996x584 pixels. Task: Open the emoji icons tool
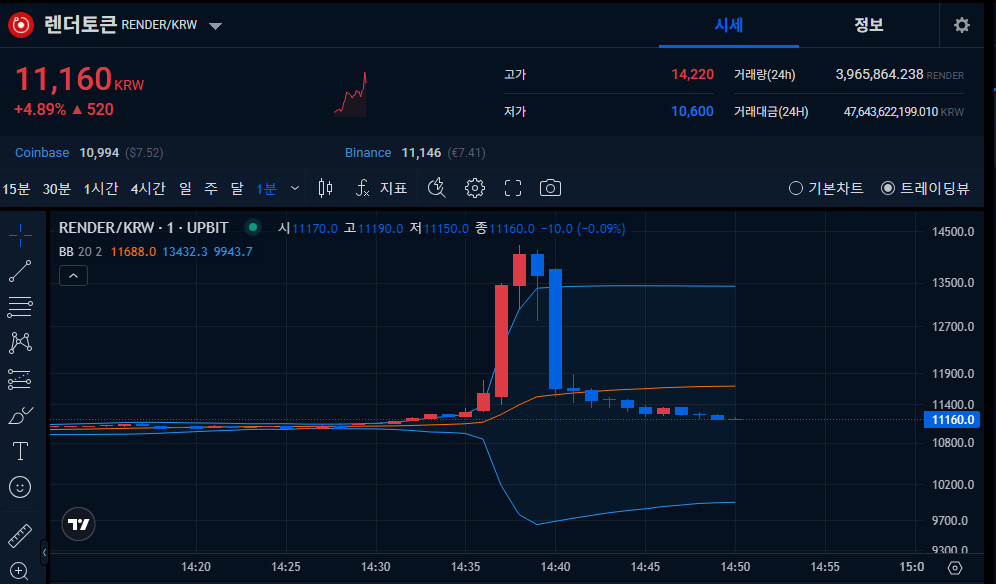20,487
